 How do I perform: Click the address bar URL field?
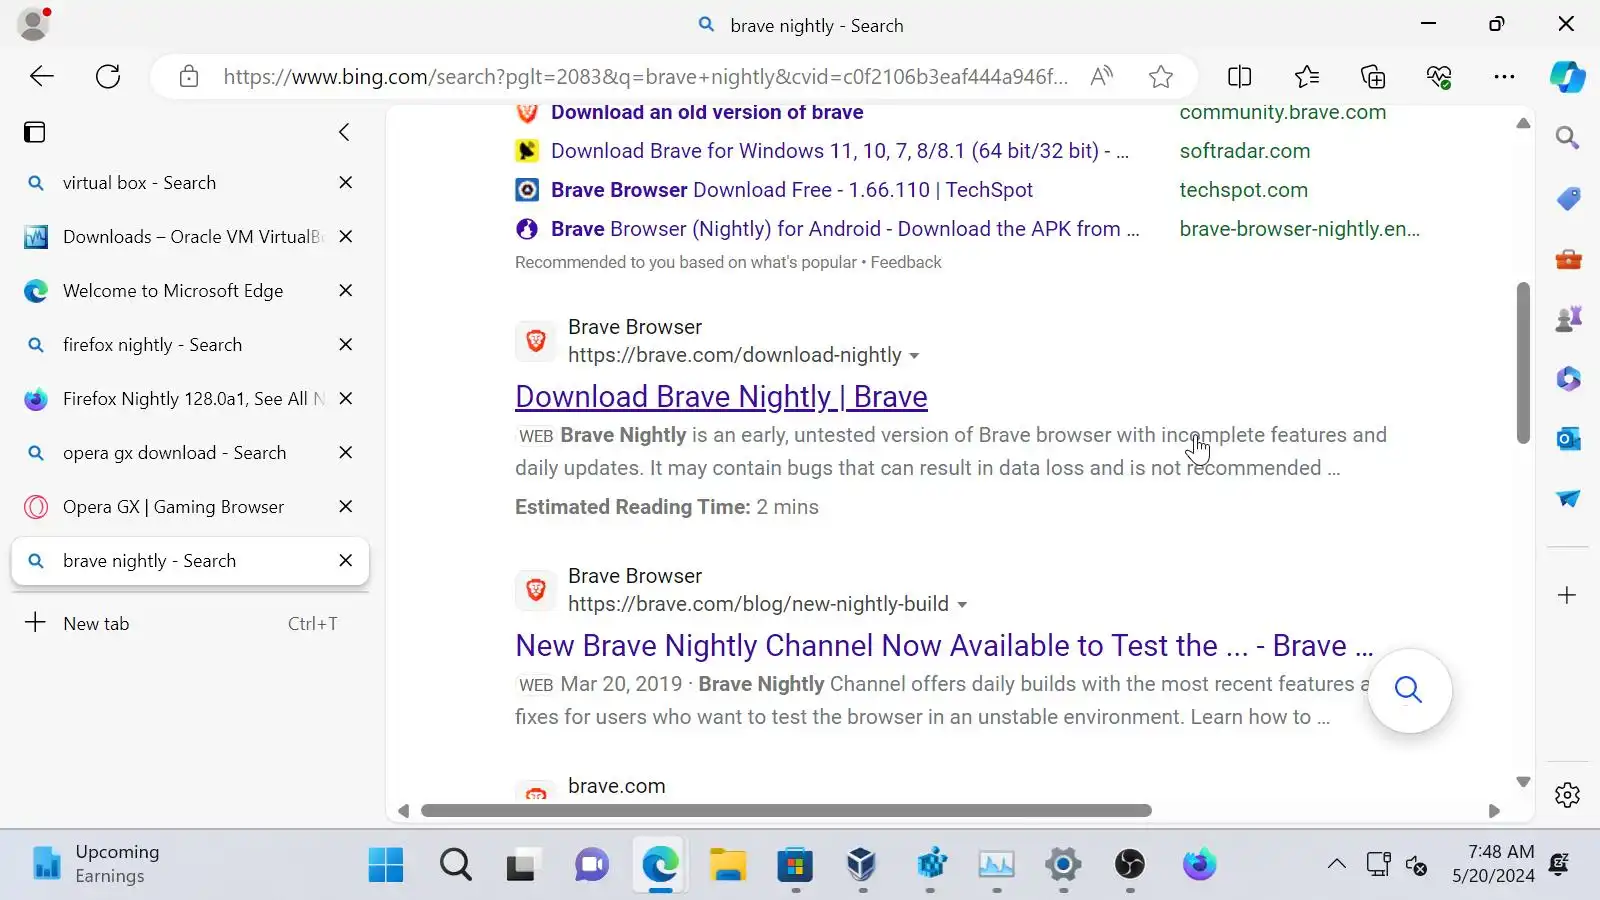click(645, 77)
